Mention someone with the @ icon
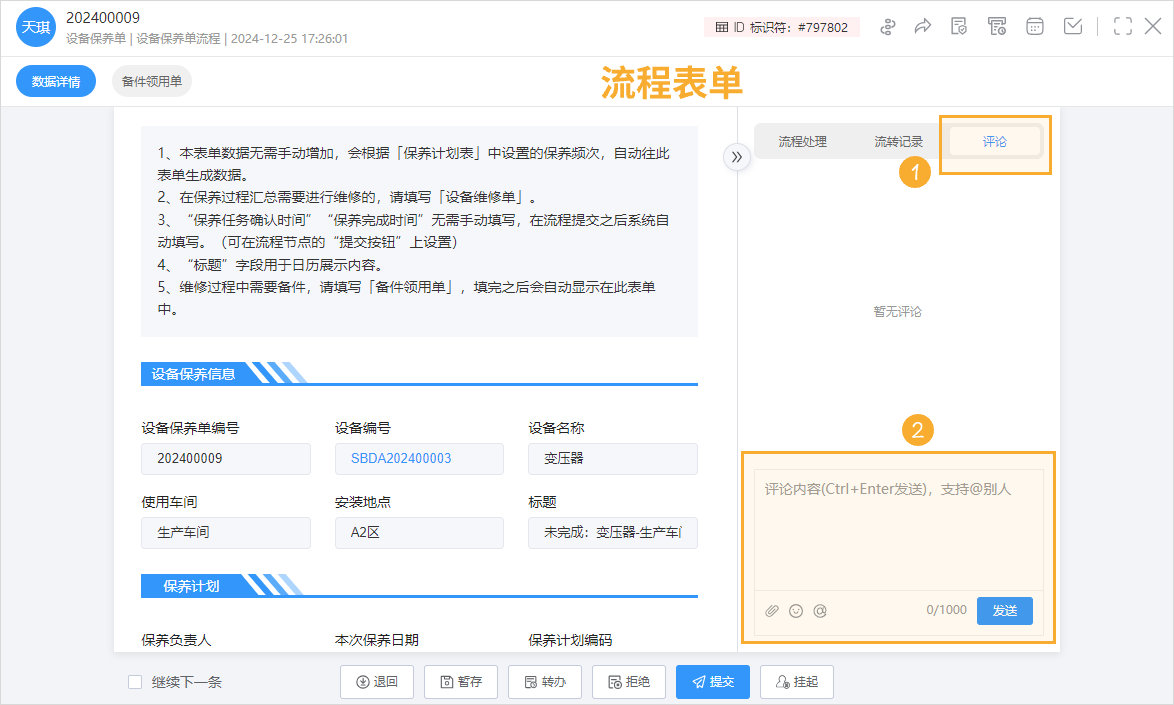The height and width of the screenshot is (705, 1174). click(x=820, y=610)
